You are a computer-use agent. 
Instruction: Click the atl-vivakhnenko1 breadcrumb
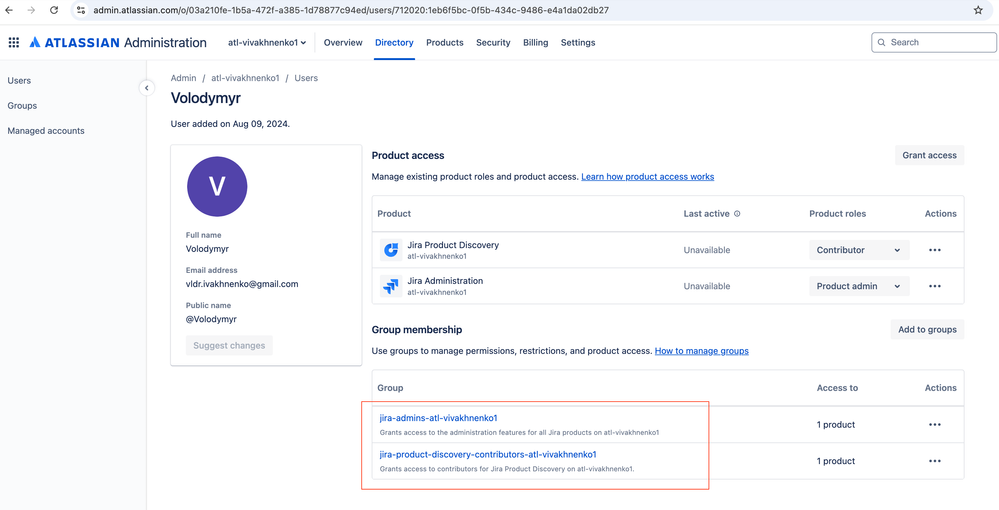245,78
